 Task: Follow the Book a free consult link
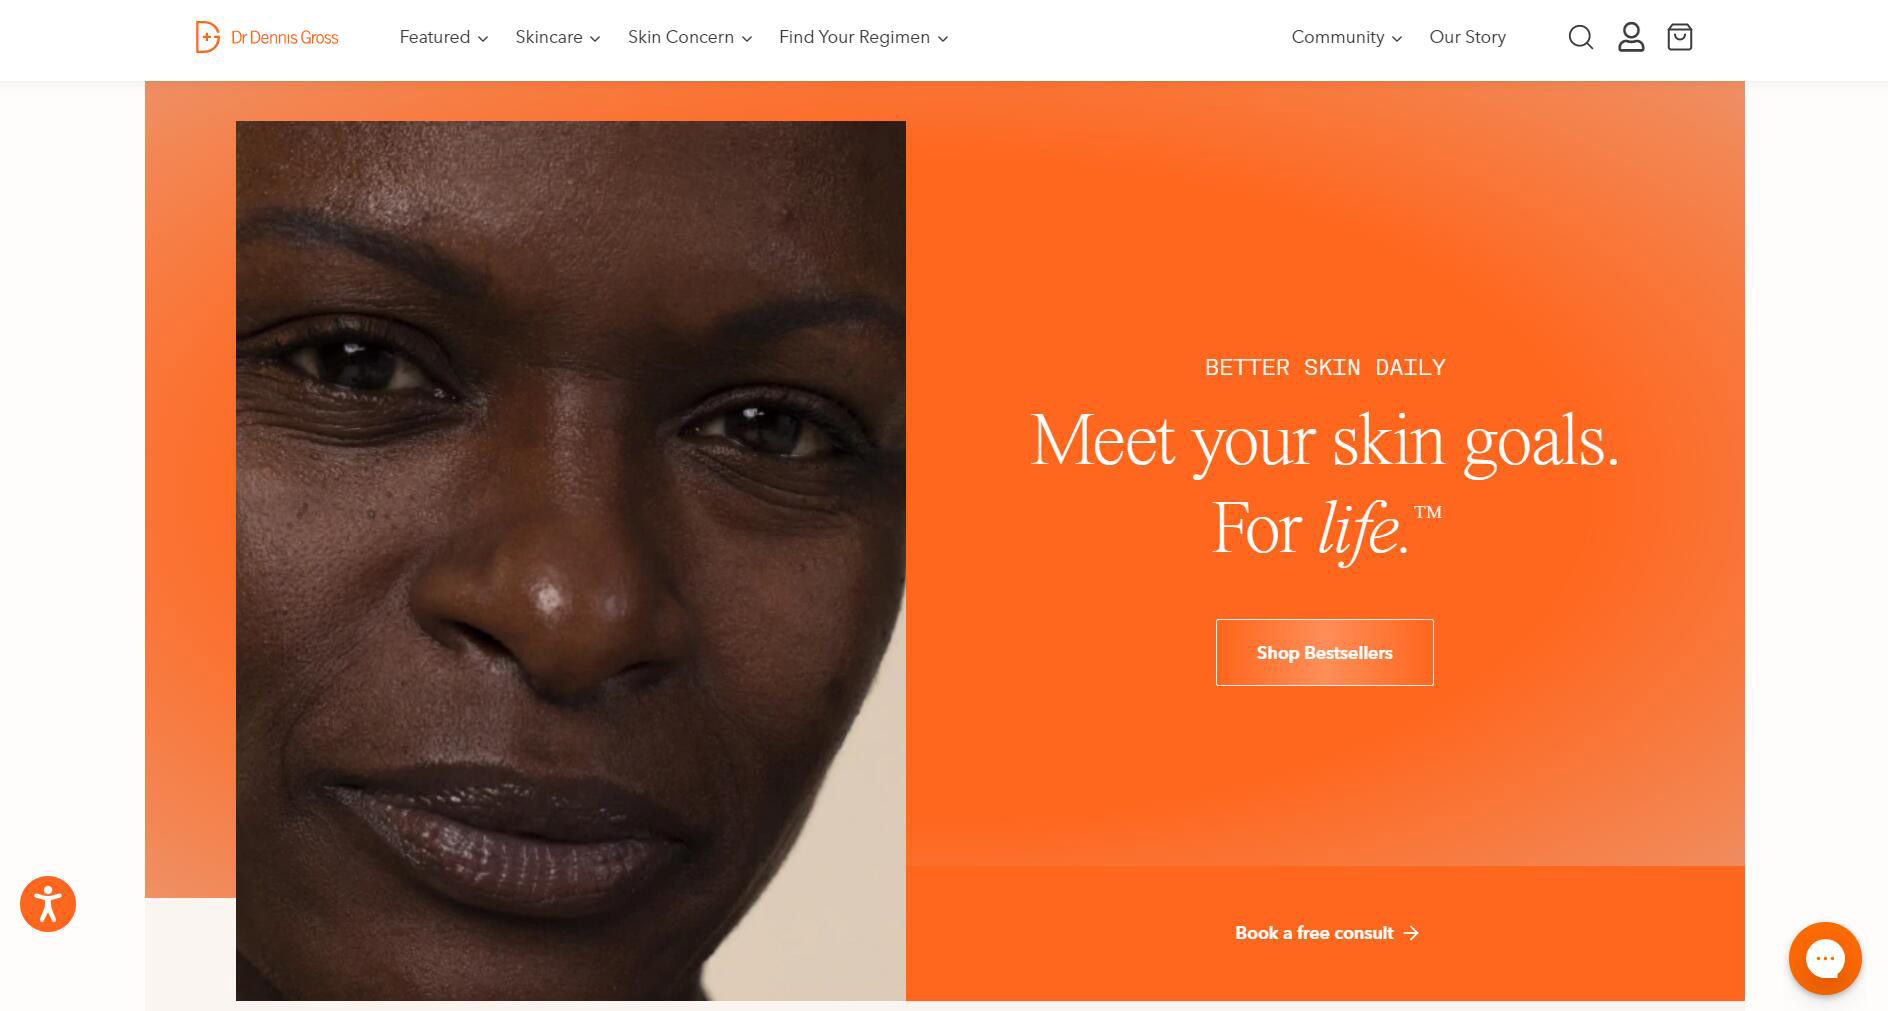(x=1314, y=933)
